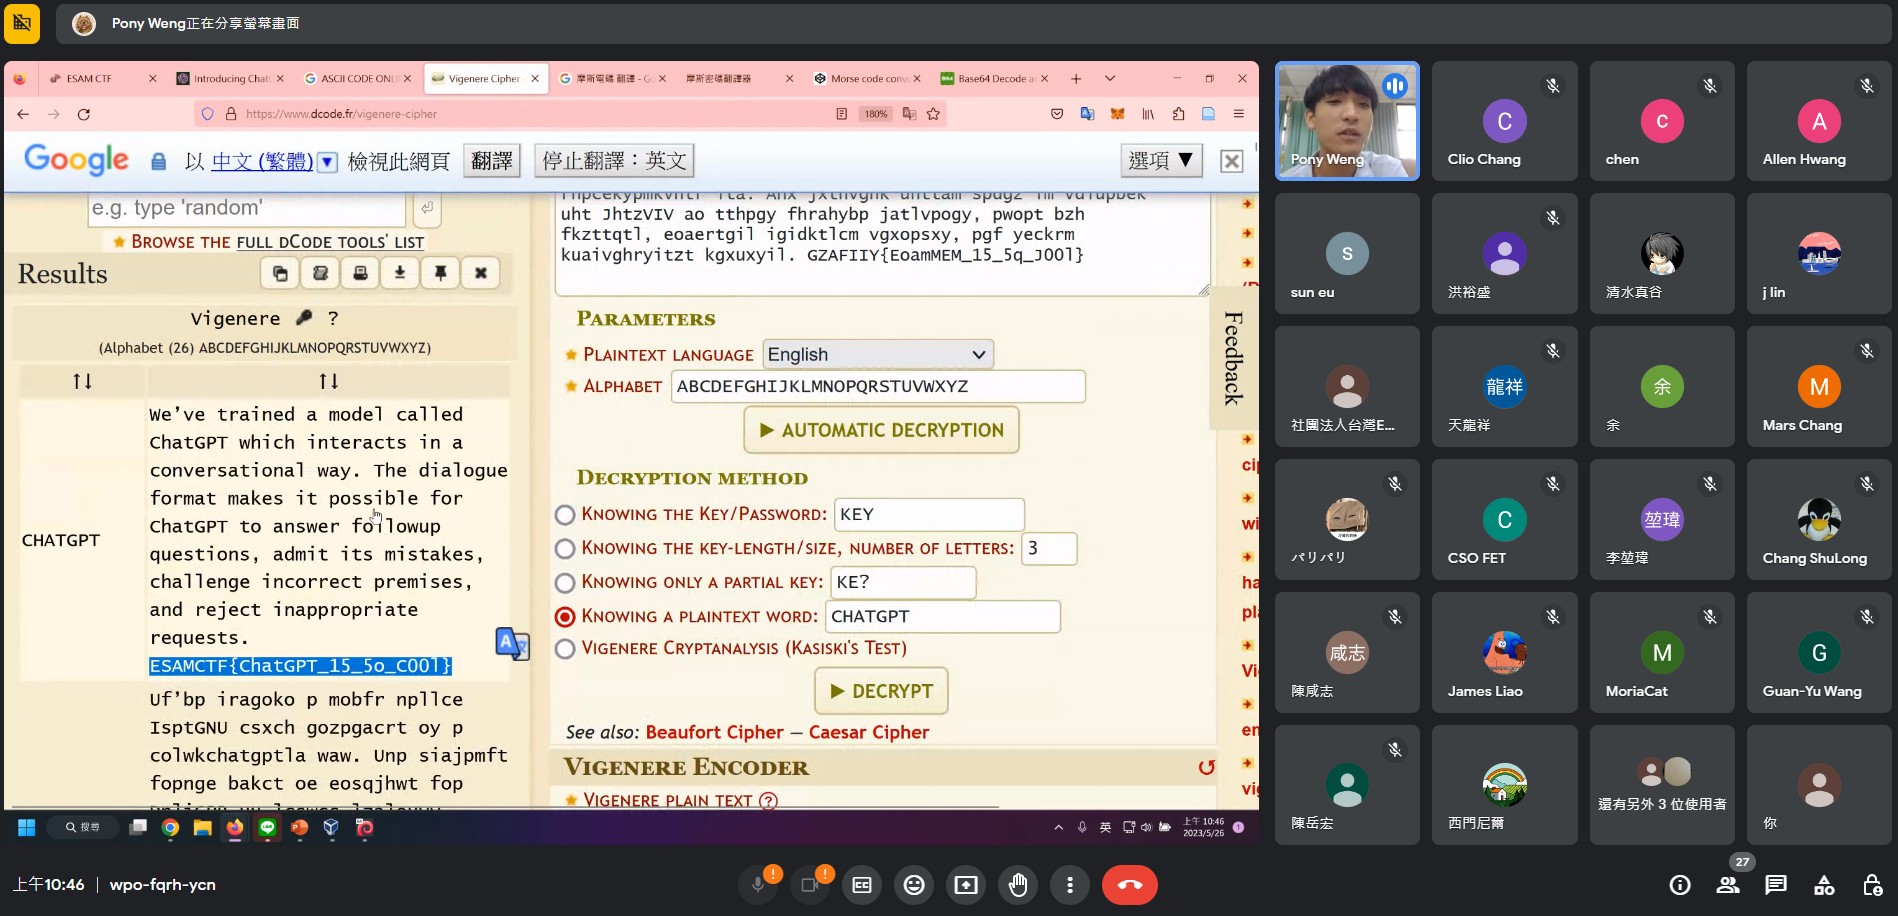Viewport: 1898px width, 916px height.
Task: Select Knowing only a partial key radio
Action: click(x=565, y=583)
